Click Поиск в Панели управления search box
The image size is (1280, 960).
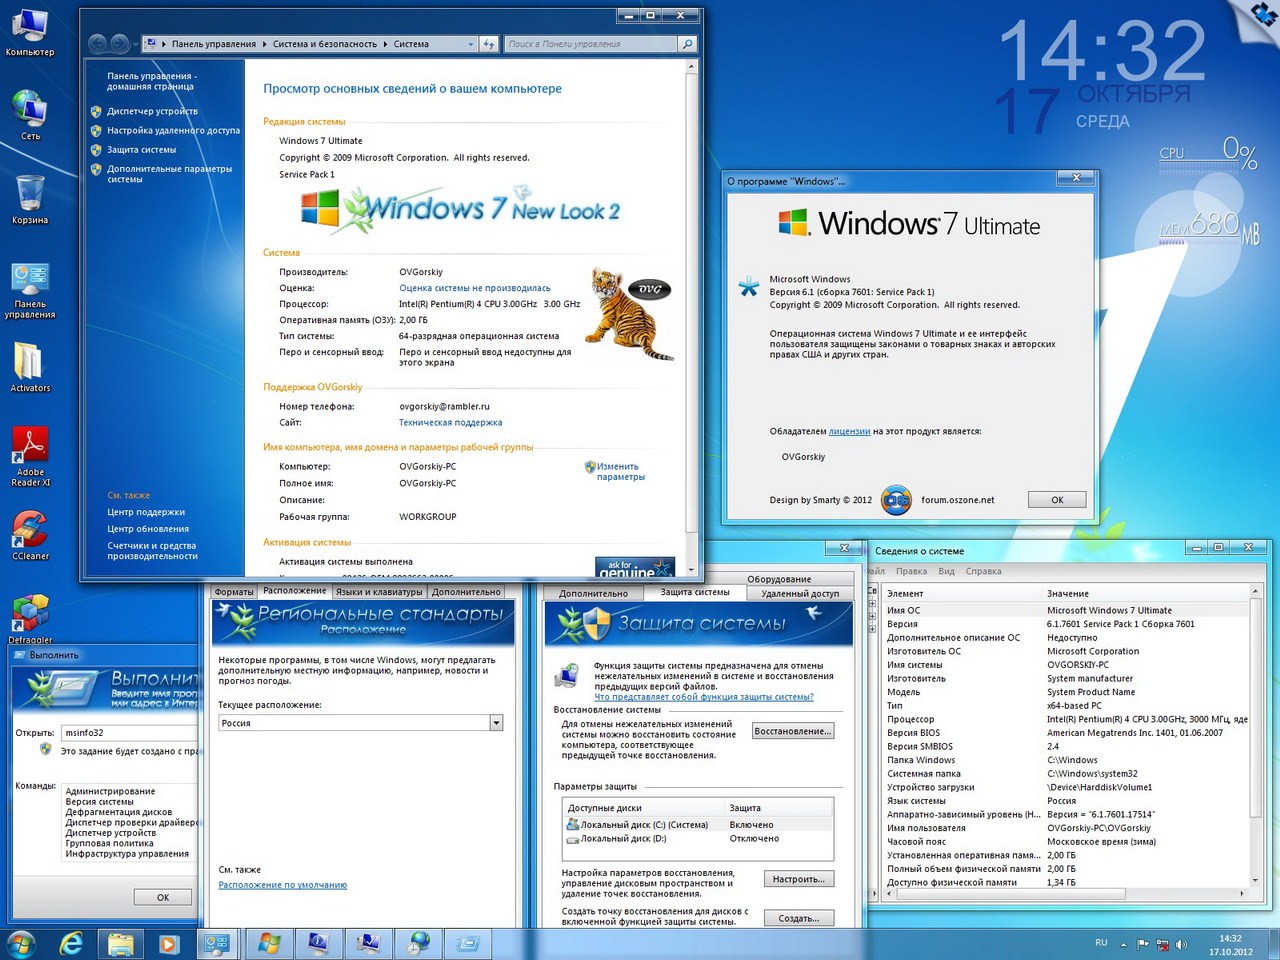591,44
